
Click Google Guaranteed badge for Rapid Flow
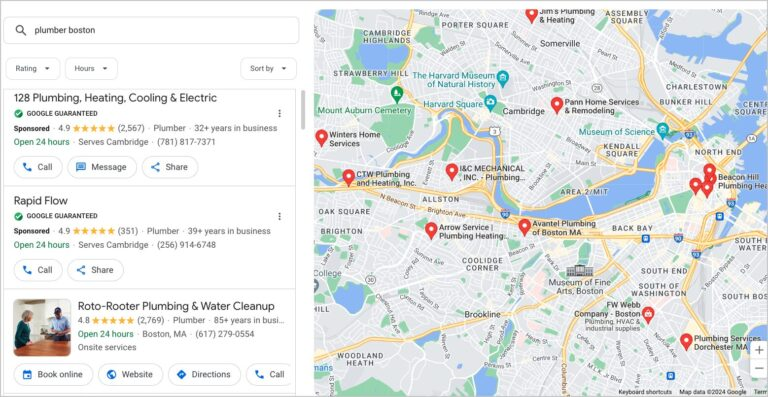(56, 216)
